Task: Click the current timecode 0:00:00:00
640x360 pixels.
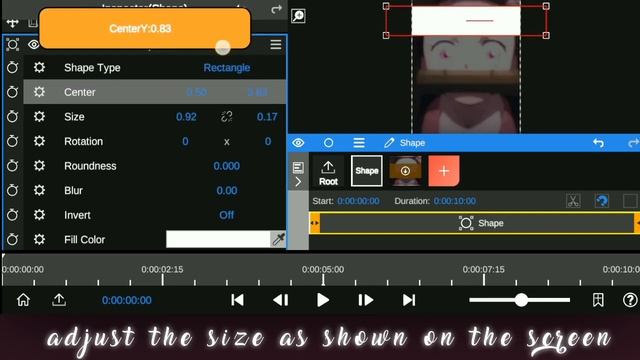Action: [x=127, y=300]
